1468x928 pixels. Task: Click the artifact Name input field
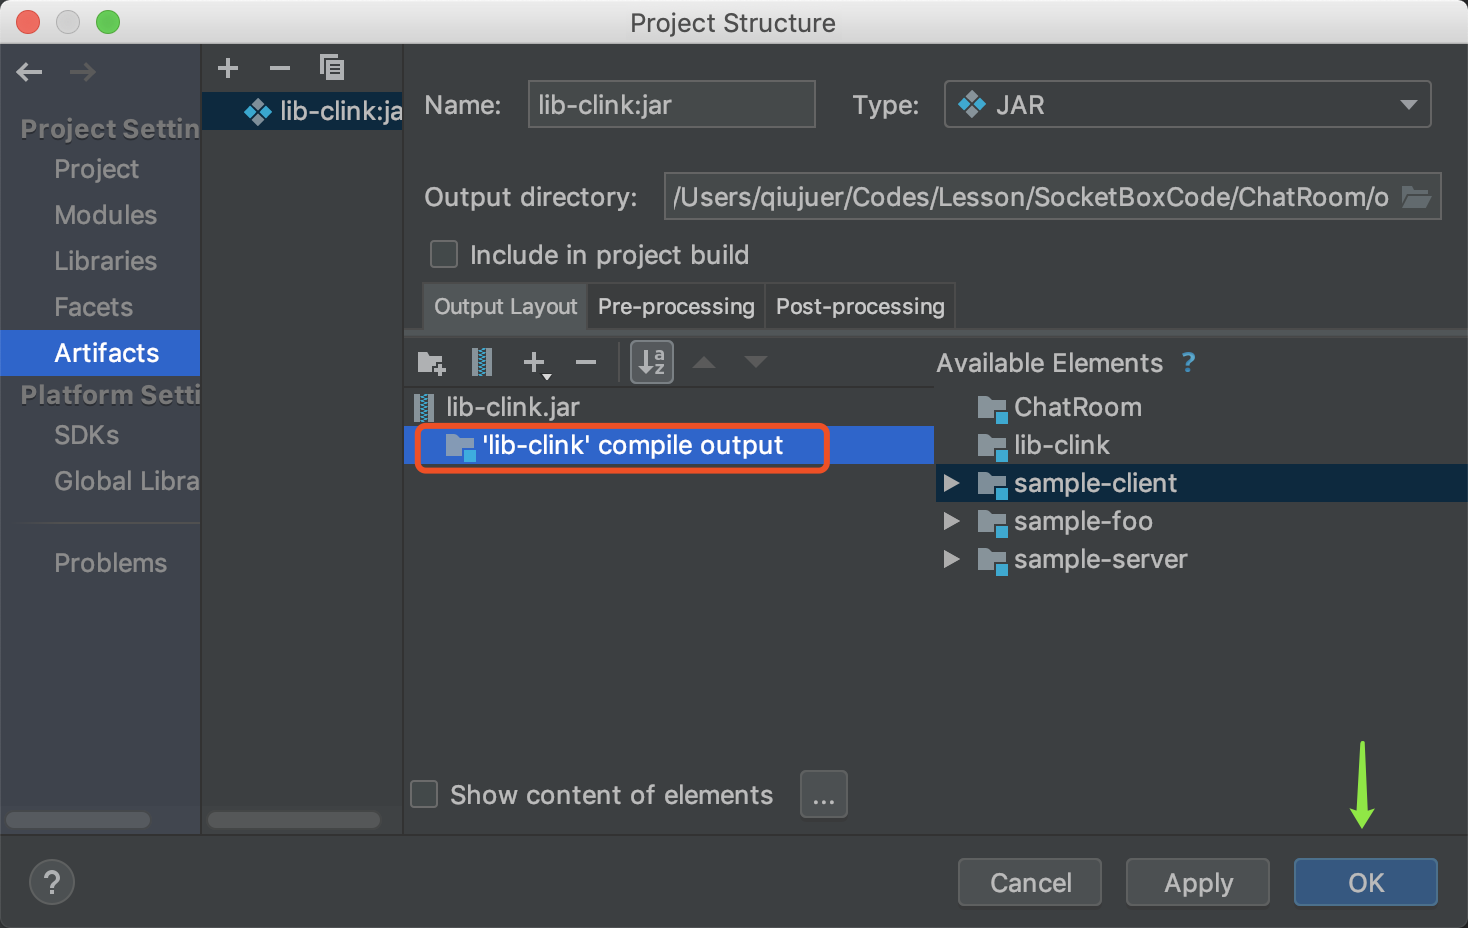671,105
